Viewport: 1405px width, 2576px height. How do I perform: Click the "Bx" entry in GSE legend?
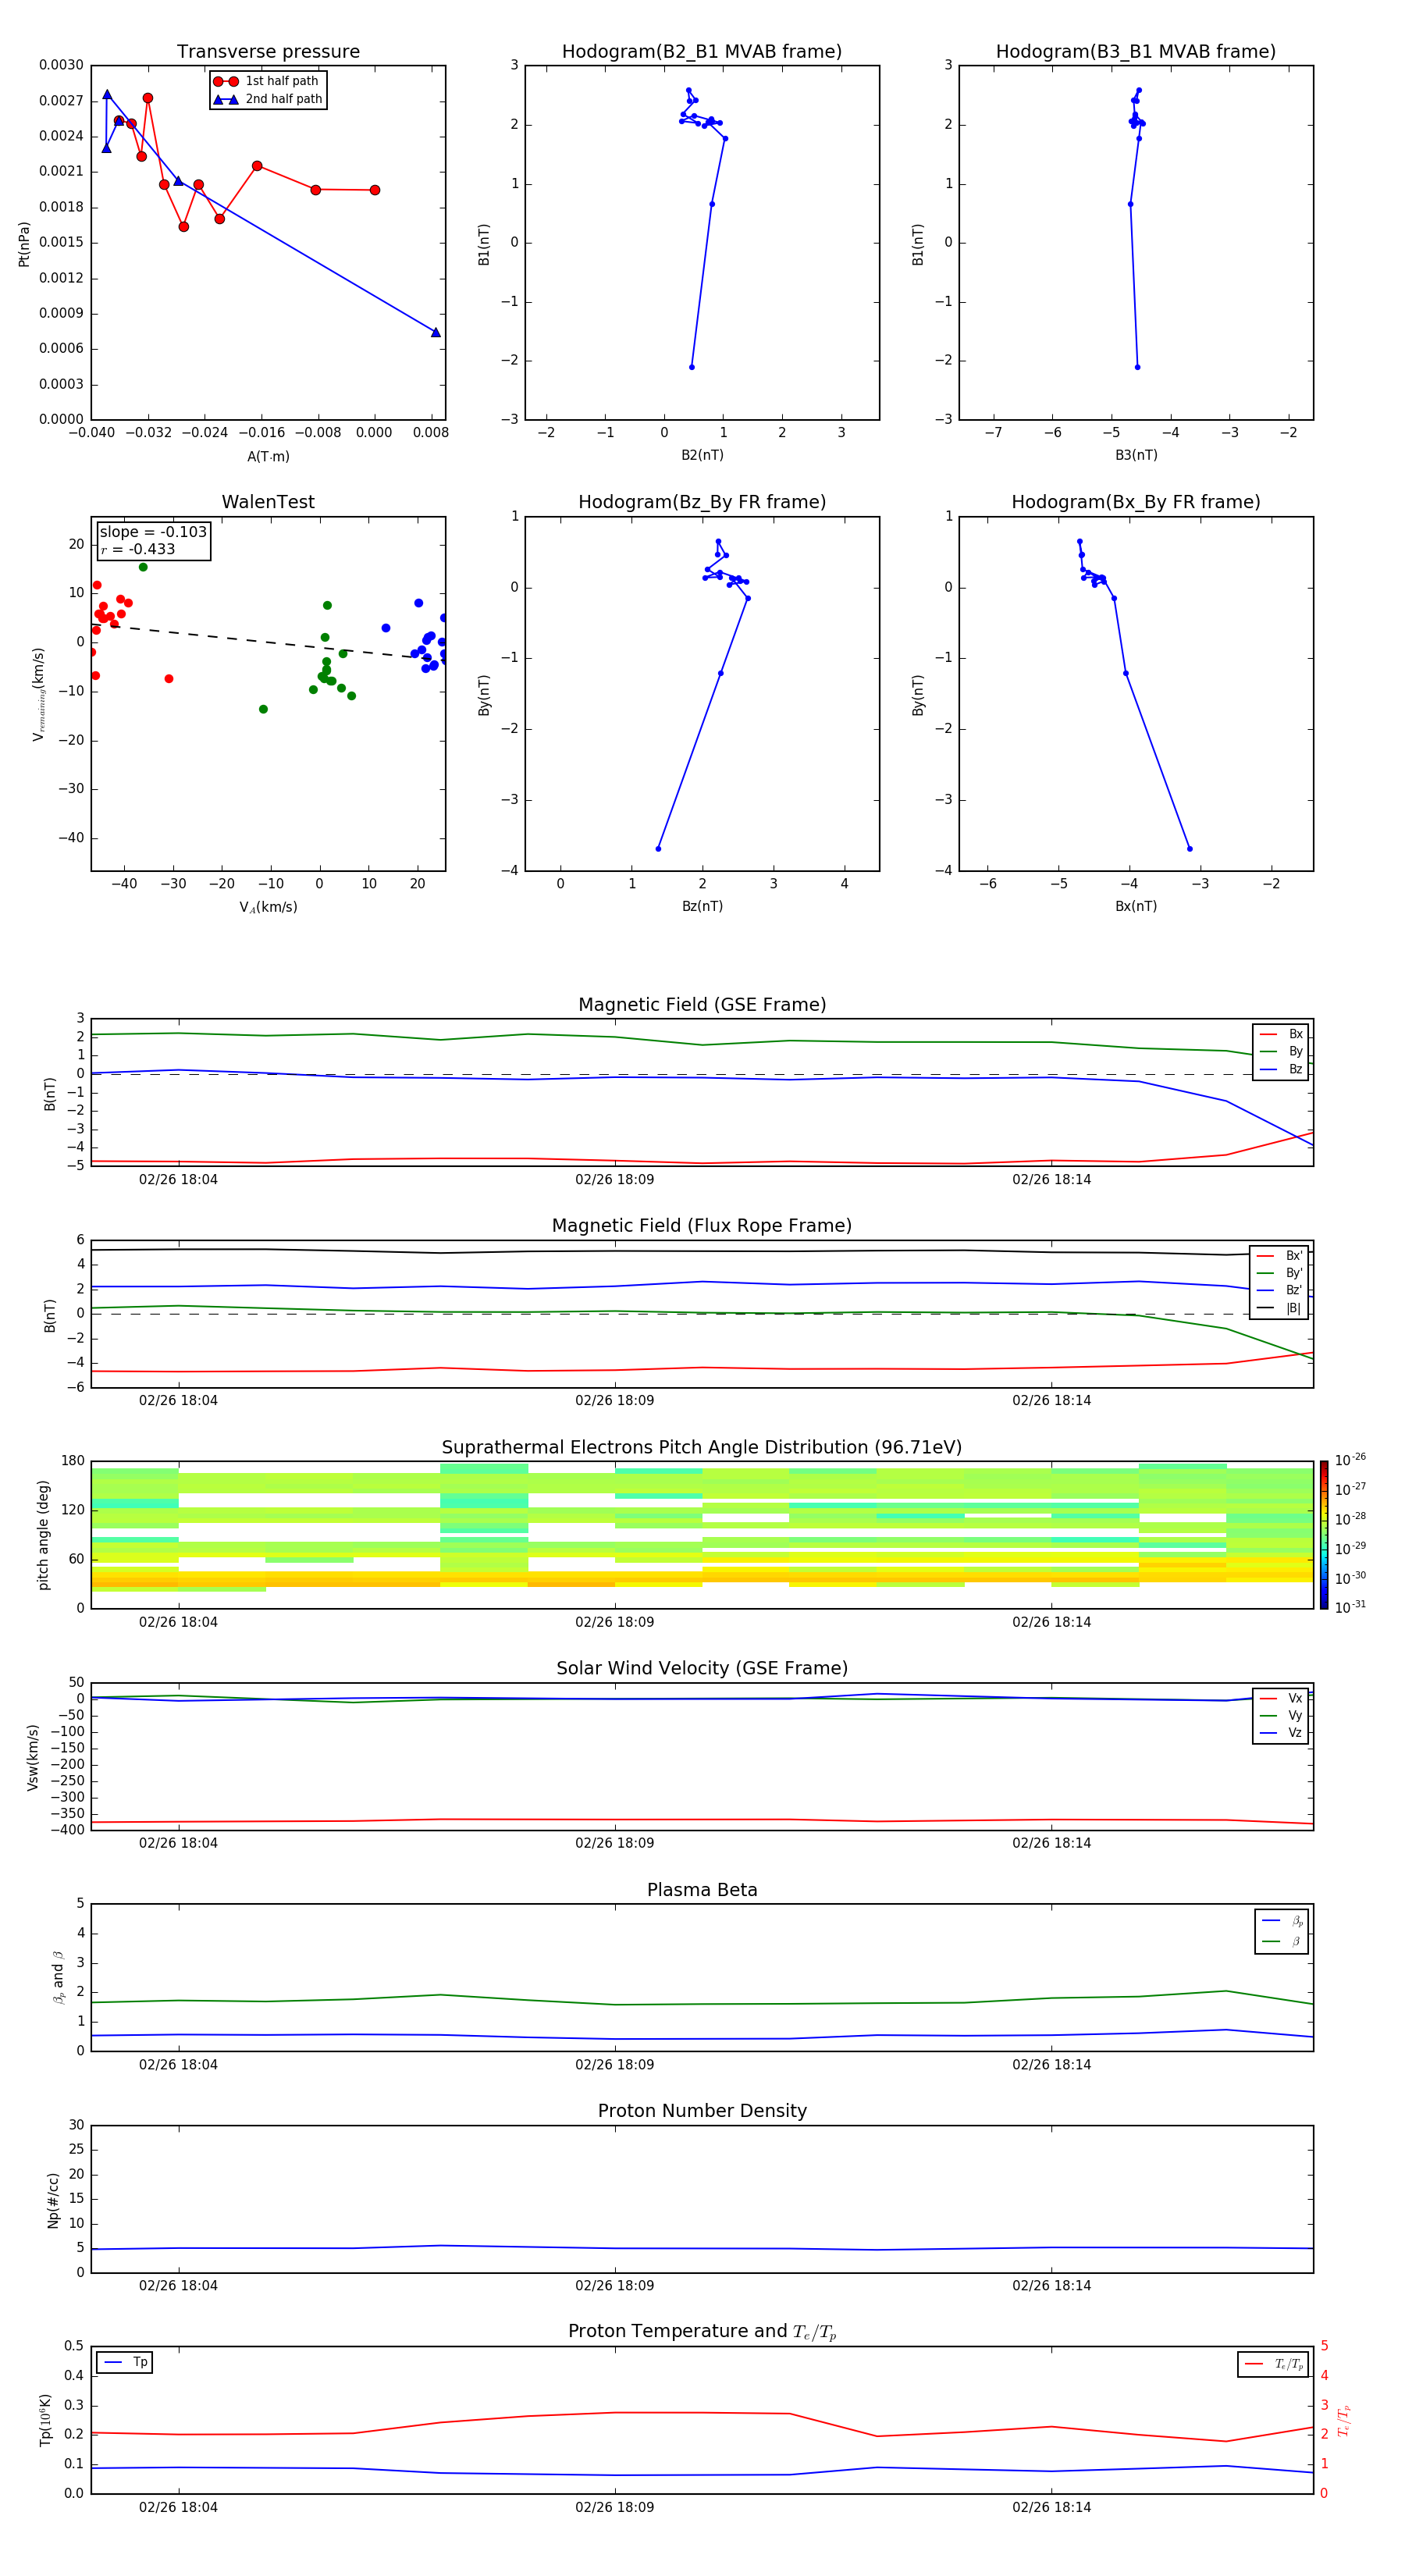click(1281, 1034)
